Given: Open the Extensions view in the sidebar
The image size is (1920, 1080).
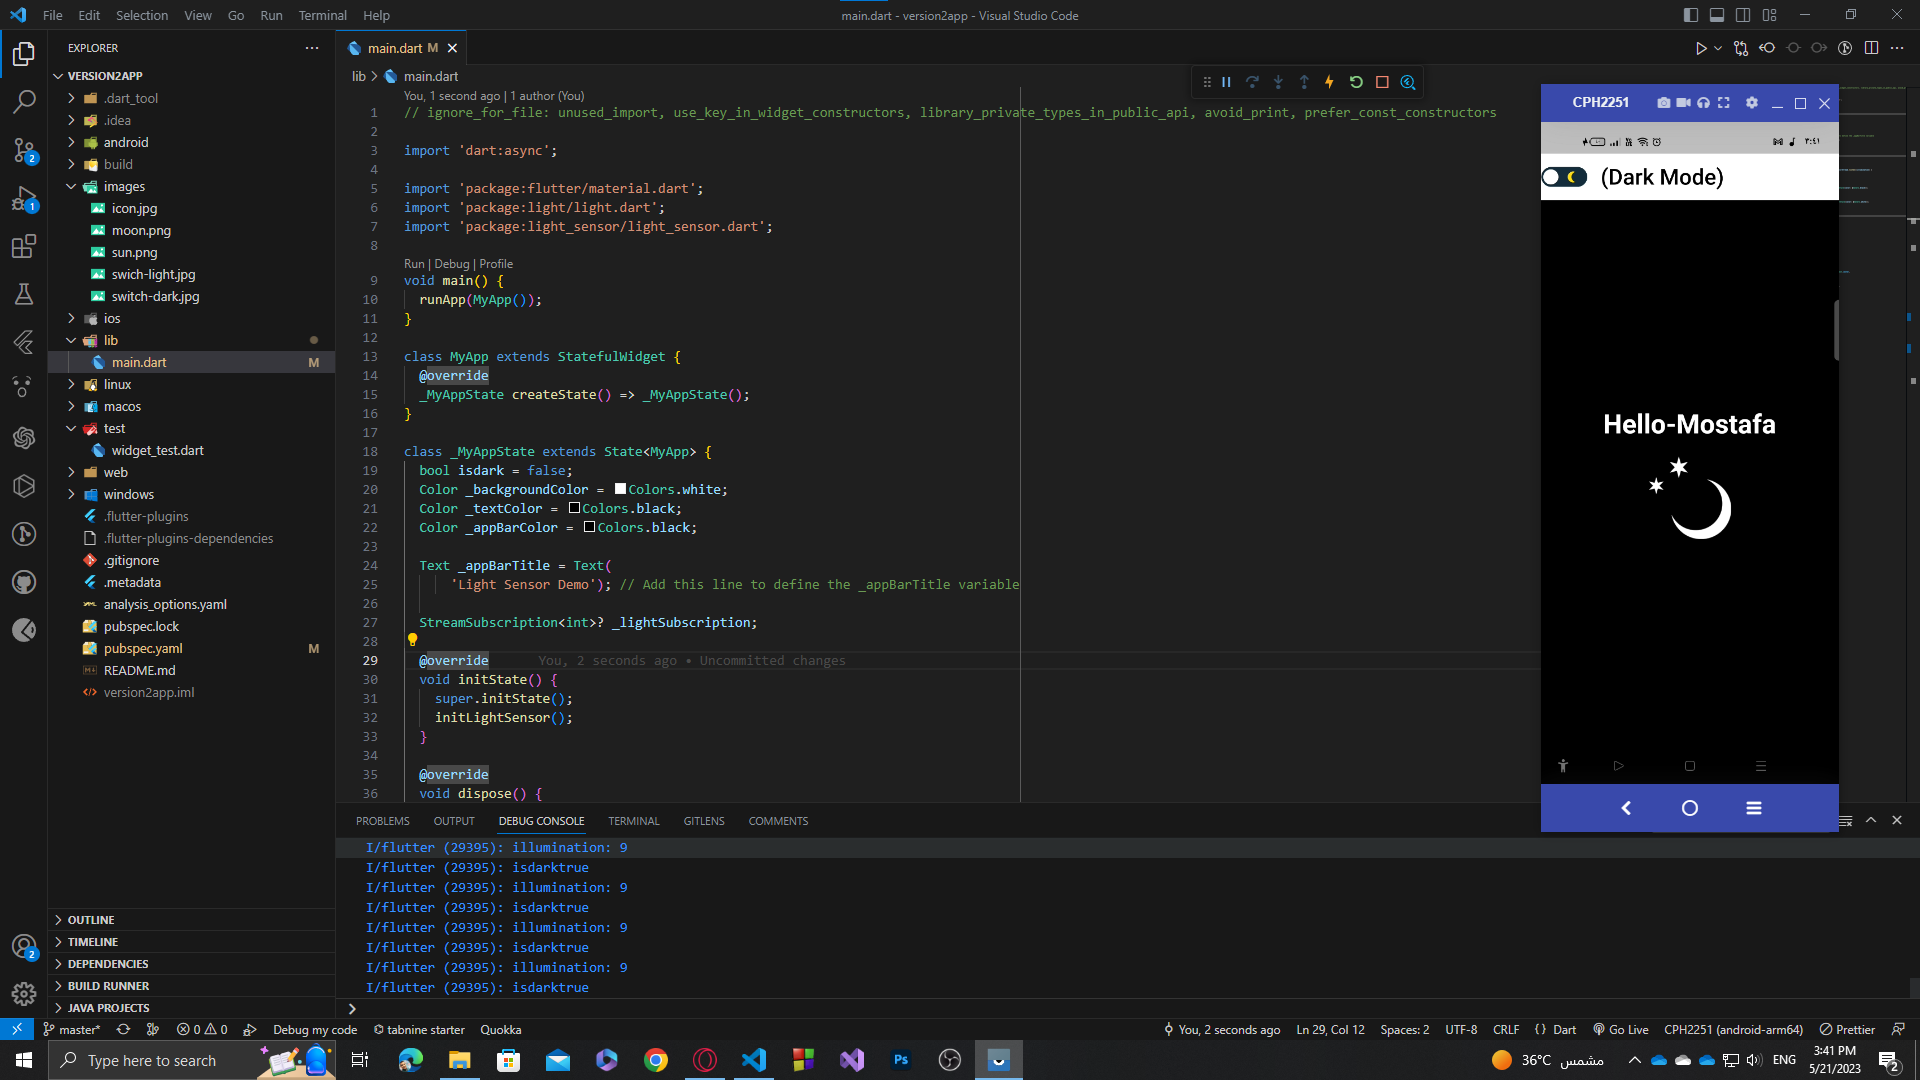Looking at the screenshot, I should 24,246.
